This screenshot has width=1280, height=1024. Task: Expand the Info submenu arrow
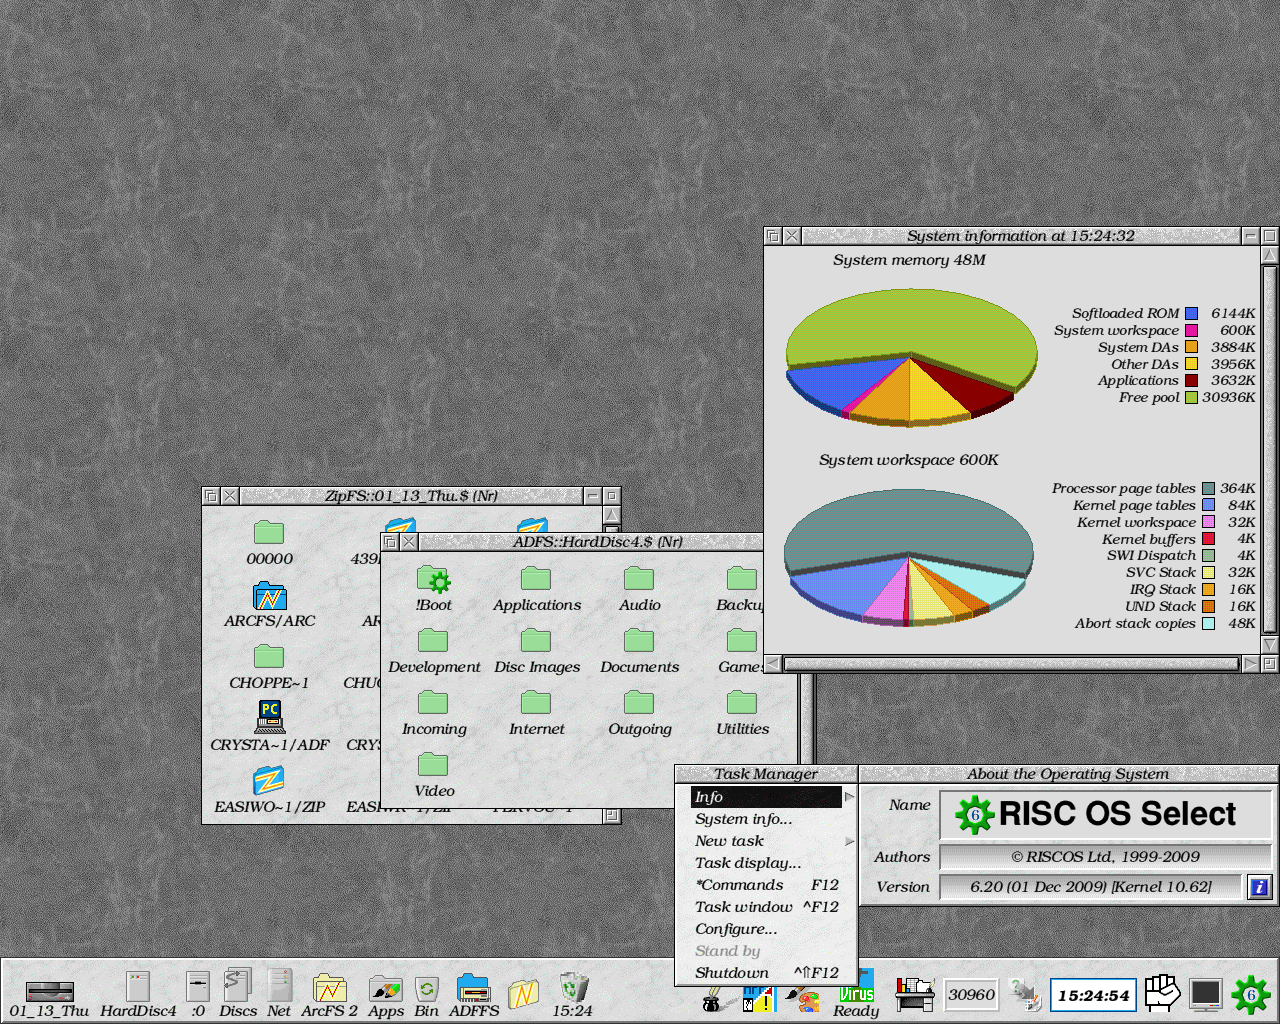(x=849, y=797)
